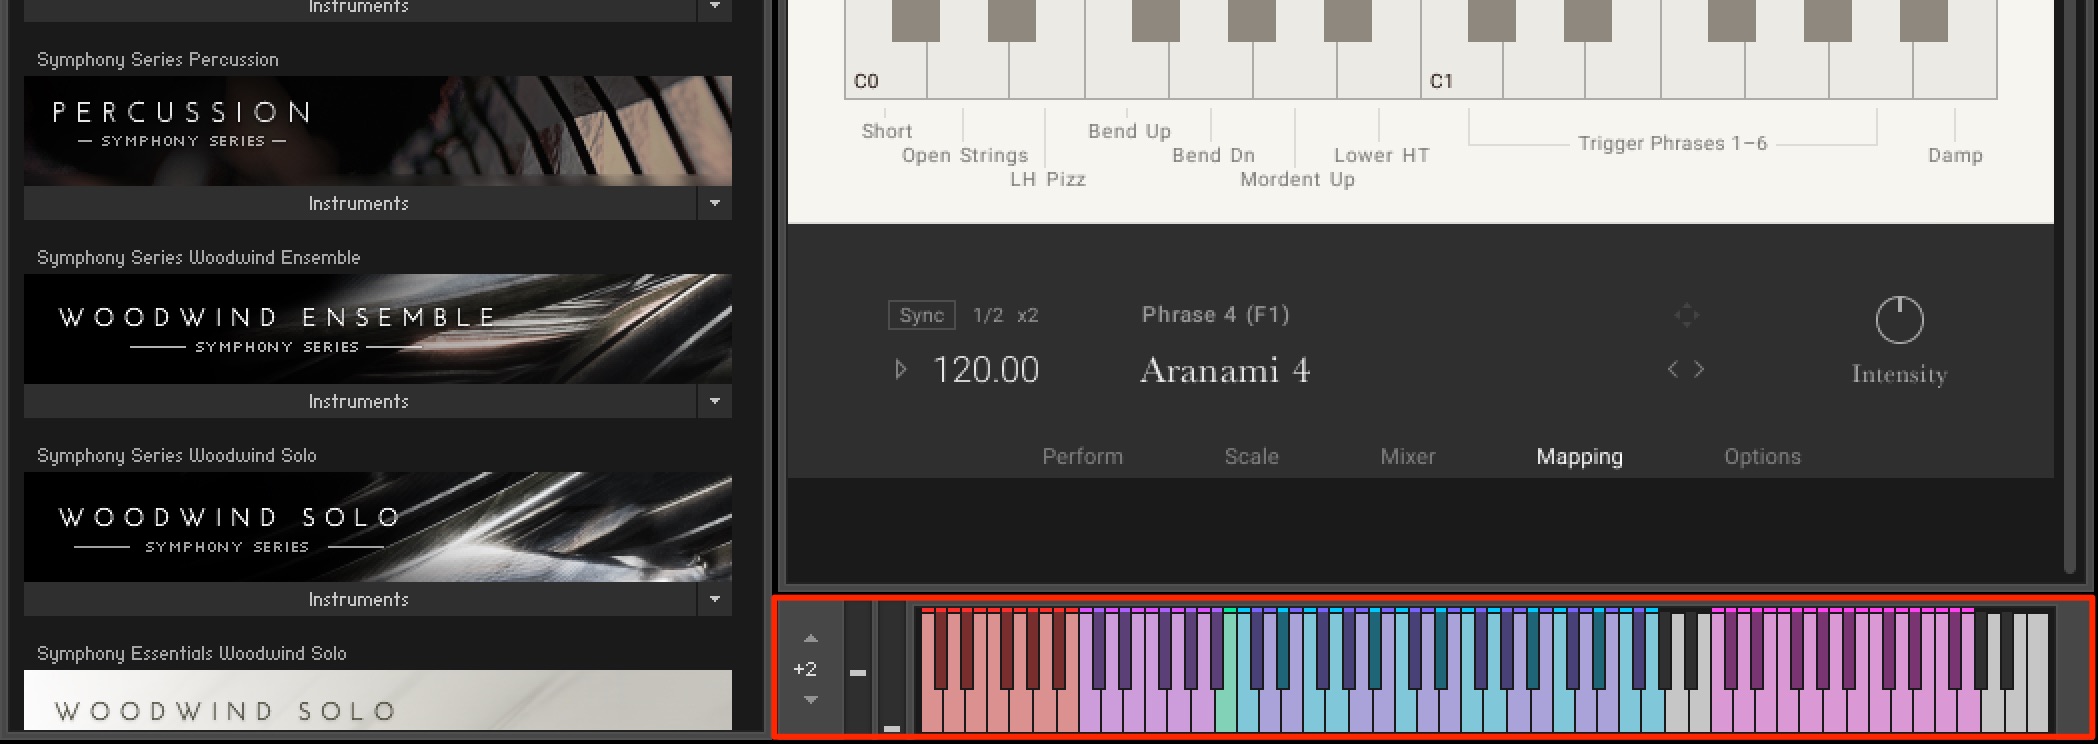Viewport: 2098px width, 744px height.
Task: Select the Mapping tab
Action: [x=1579, y=457]
